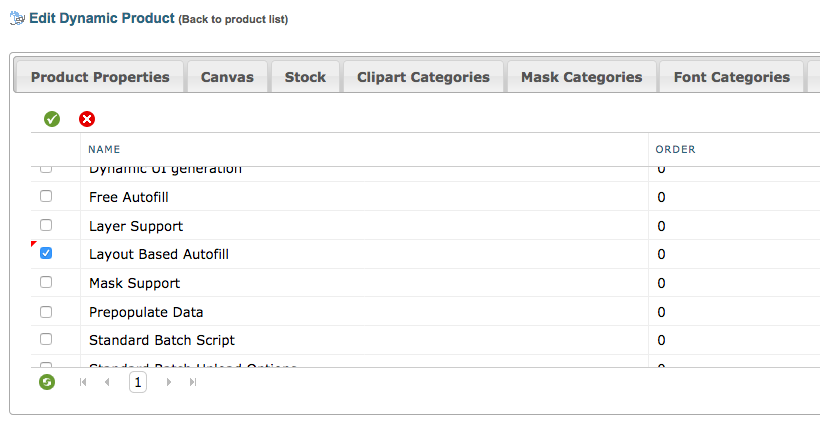Viewport: 820px width, 438px height.
Task: Go to the last page arrow
Action: tap(192, 382)
